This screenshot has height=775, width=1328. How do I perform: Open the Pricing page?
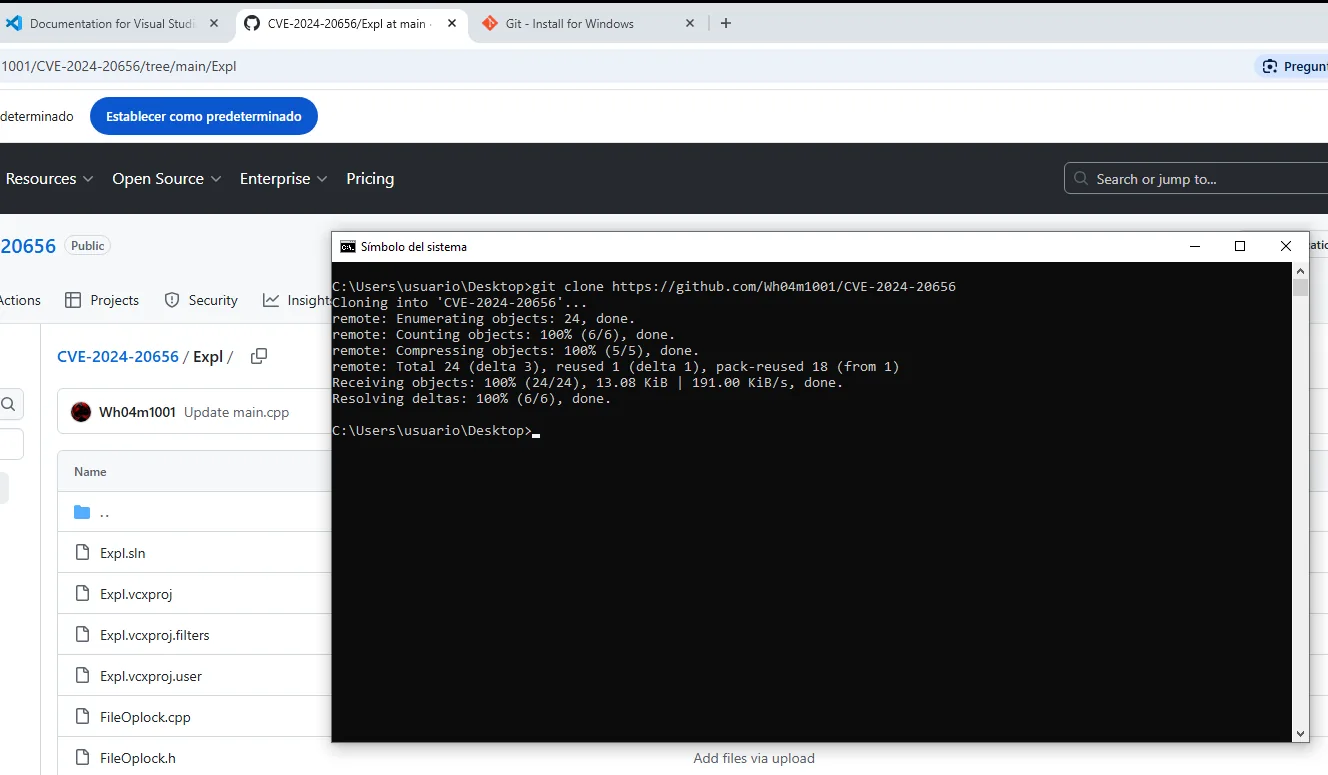370,179
